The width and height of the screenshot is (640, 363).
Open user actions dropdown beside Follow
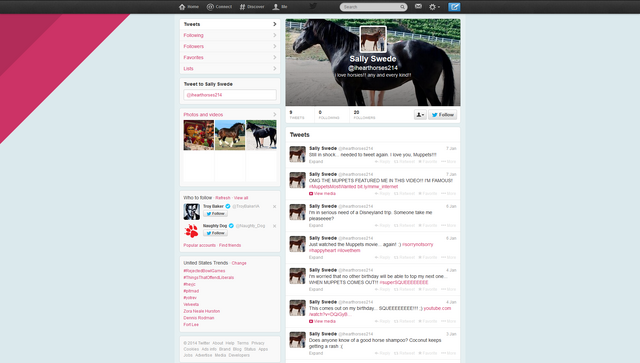420,115
